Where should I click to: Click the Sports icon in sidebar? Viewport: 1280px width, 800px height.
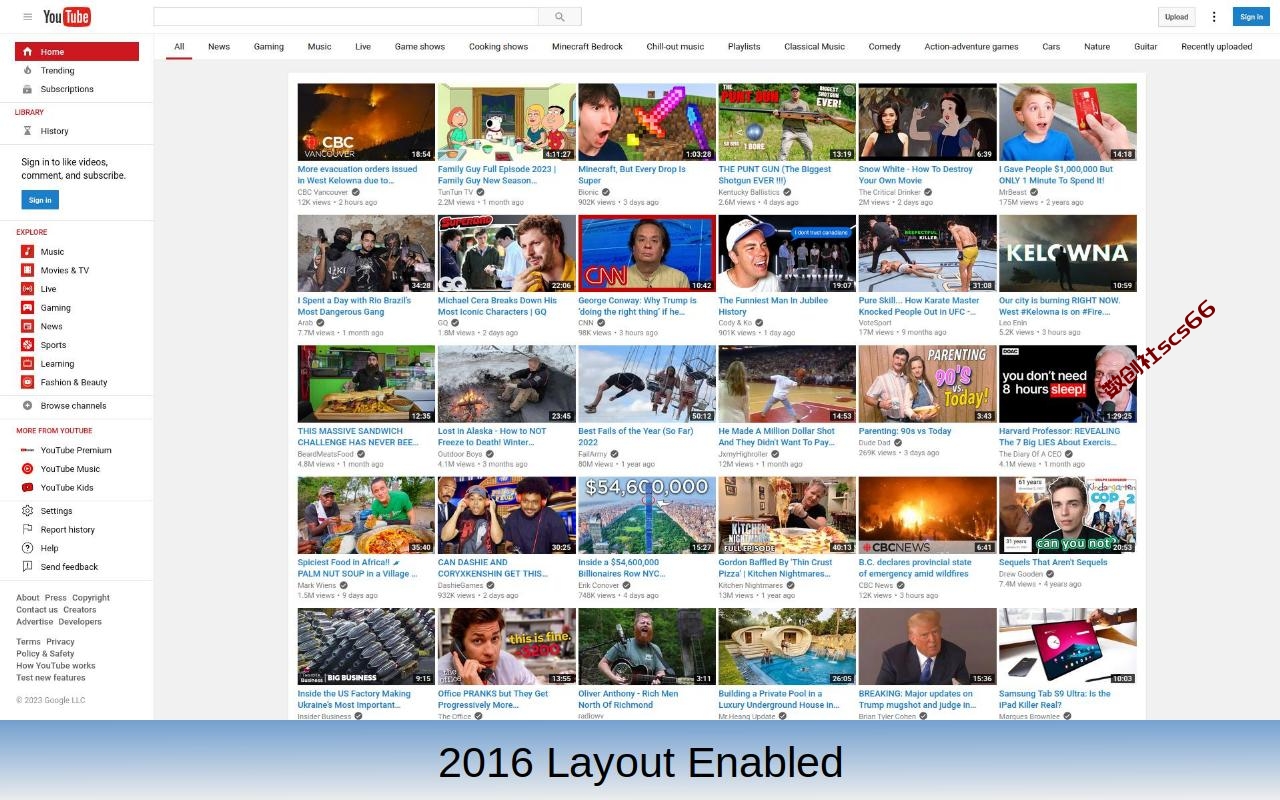pos(28,345)
